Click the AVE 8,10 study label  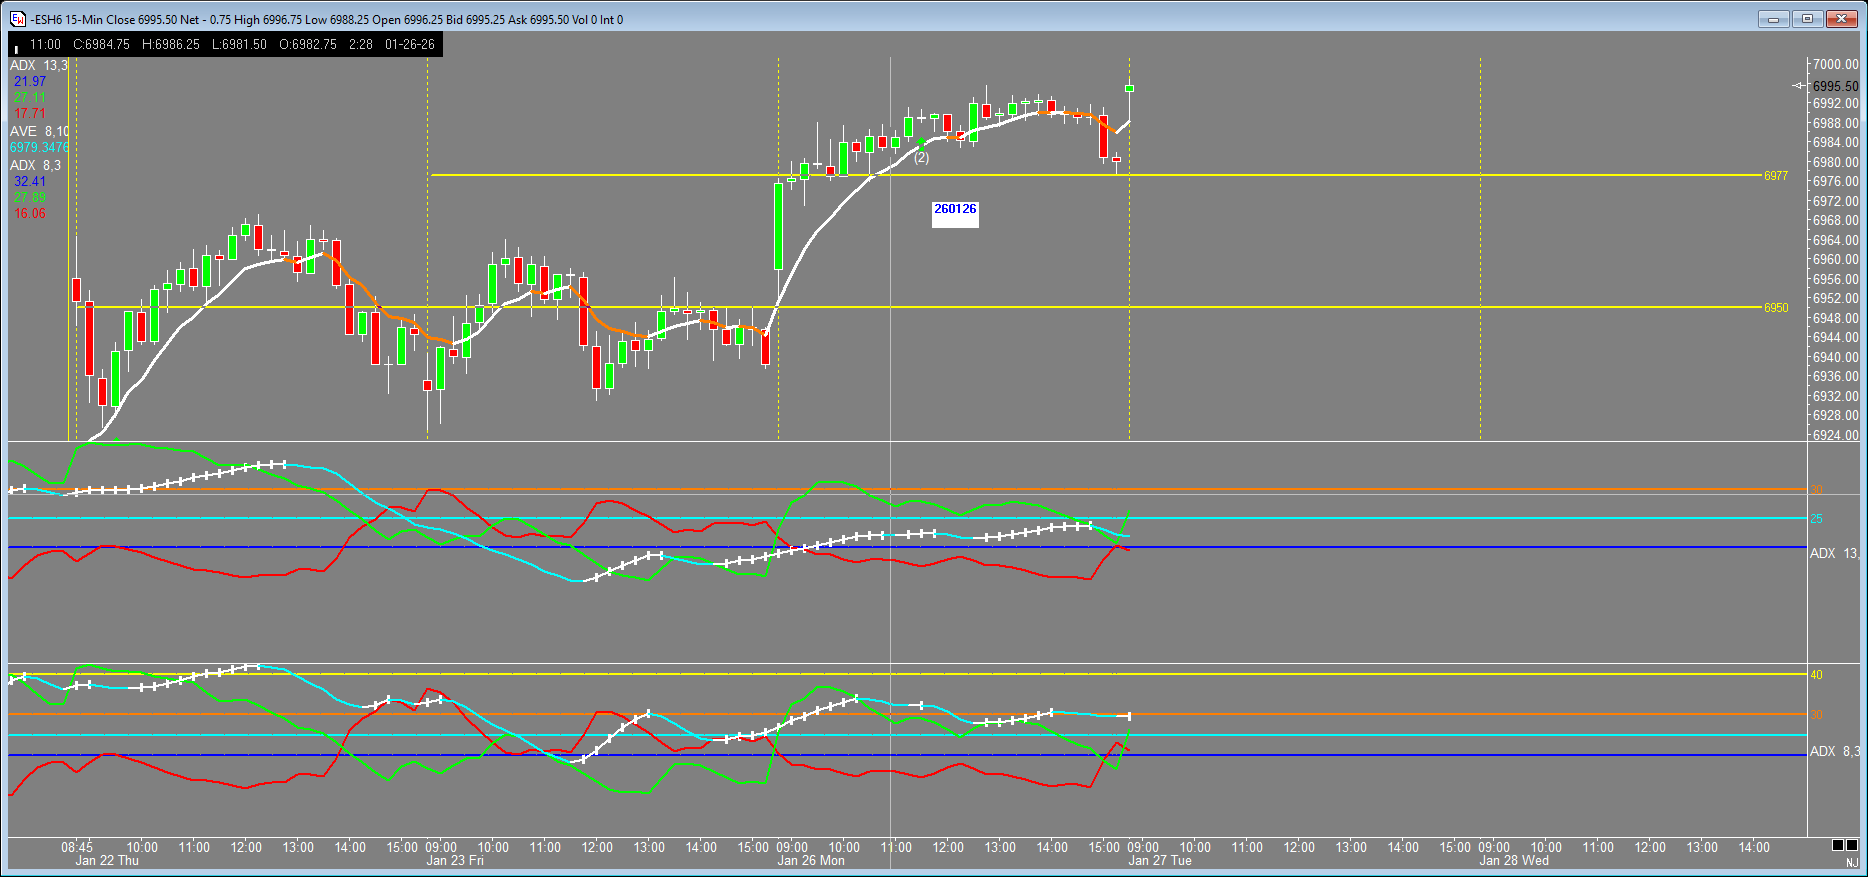coord(39,132)
